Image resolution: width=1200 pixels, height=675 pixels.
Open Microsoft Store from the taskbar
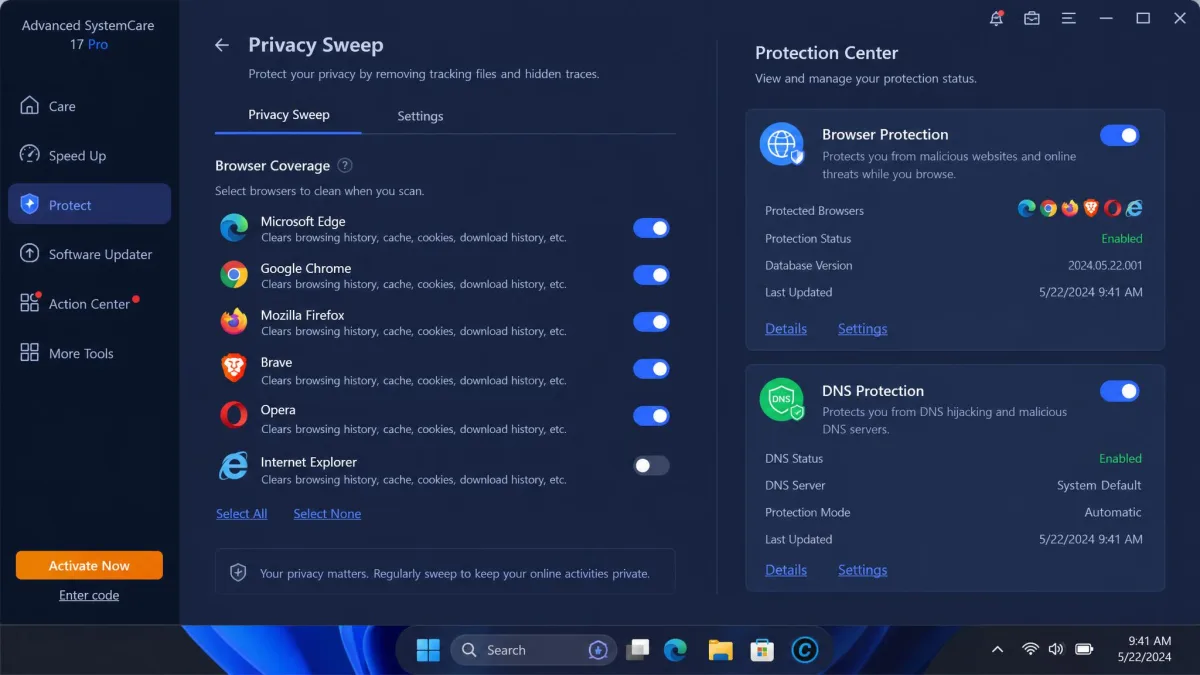click(762, 650)
